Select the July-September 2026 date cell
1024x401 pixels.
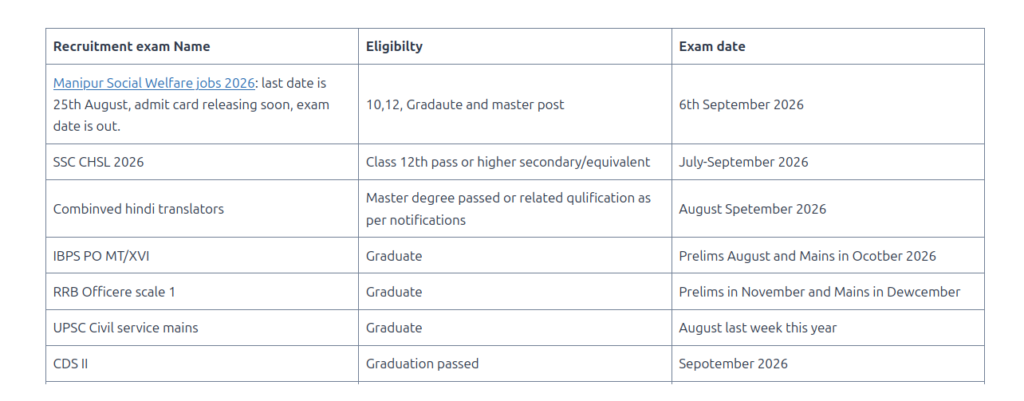tap(827, 162)
